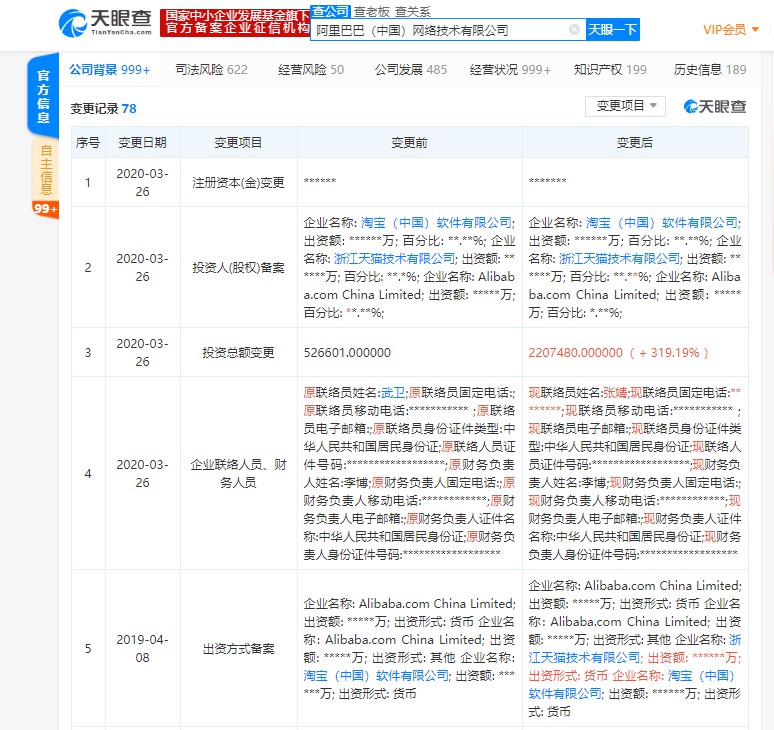Click the value 526601.000000
The height and width of the screenshot is (730, 774).
coord(347,352)
